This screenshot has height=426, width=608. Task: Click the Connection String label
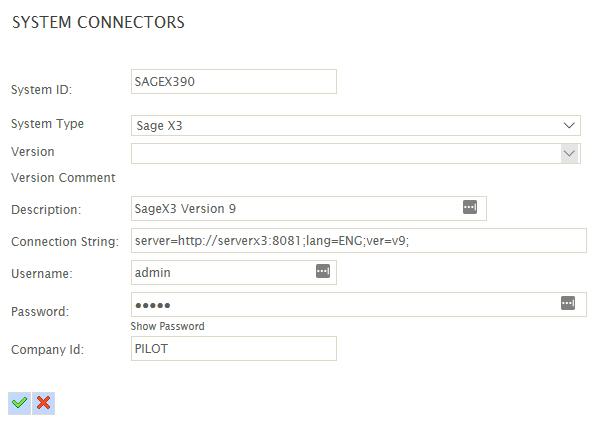tap(64, 242)
